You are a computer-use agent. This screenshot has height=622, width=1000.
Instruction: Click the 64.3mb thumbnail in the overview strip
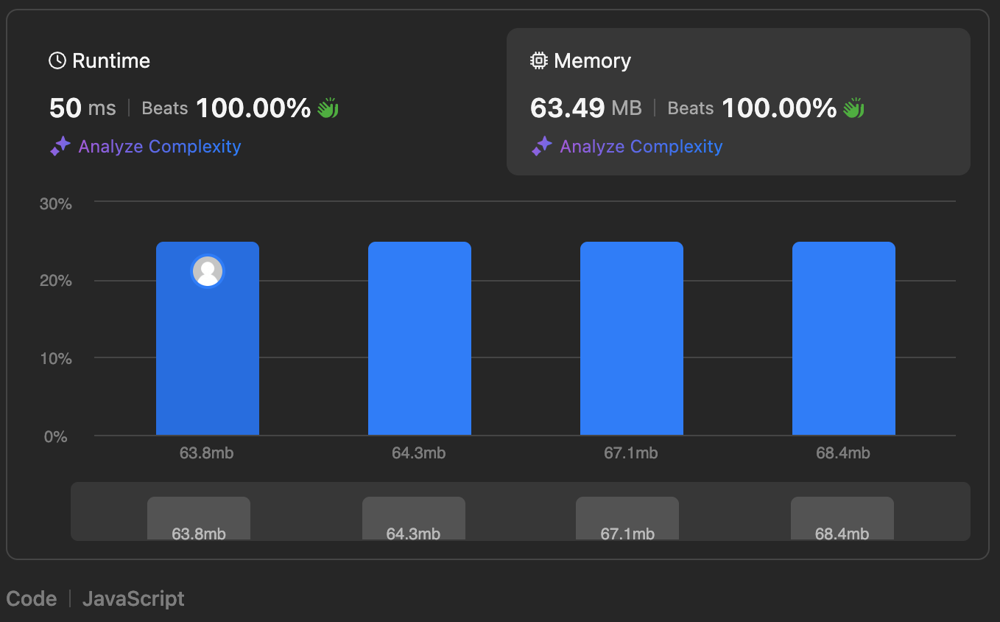413,518
